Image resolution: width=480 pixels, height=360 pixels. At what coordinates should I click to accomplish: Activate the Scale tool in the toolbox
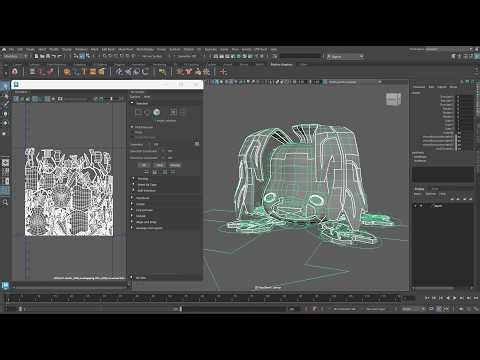click(x=5, y=133)
